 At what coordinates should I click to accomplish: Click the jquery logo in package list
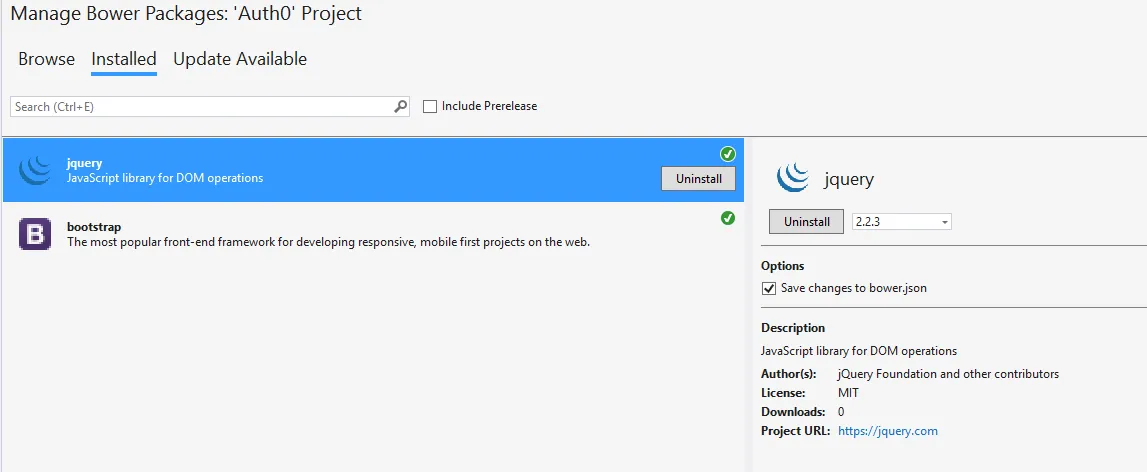35,170
